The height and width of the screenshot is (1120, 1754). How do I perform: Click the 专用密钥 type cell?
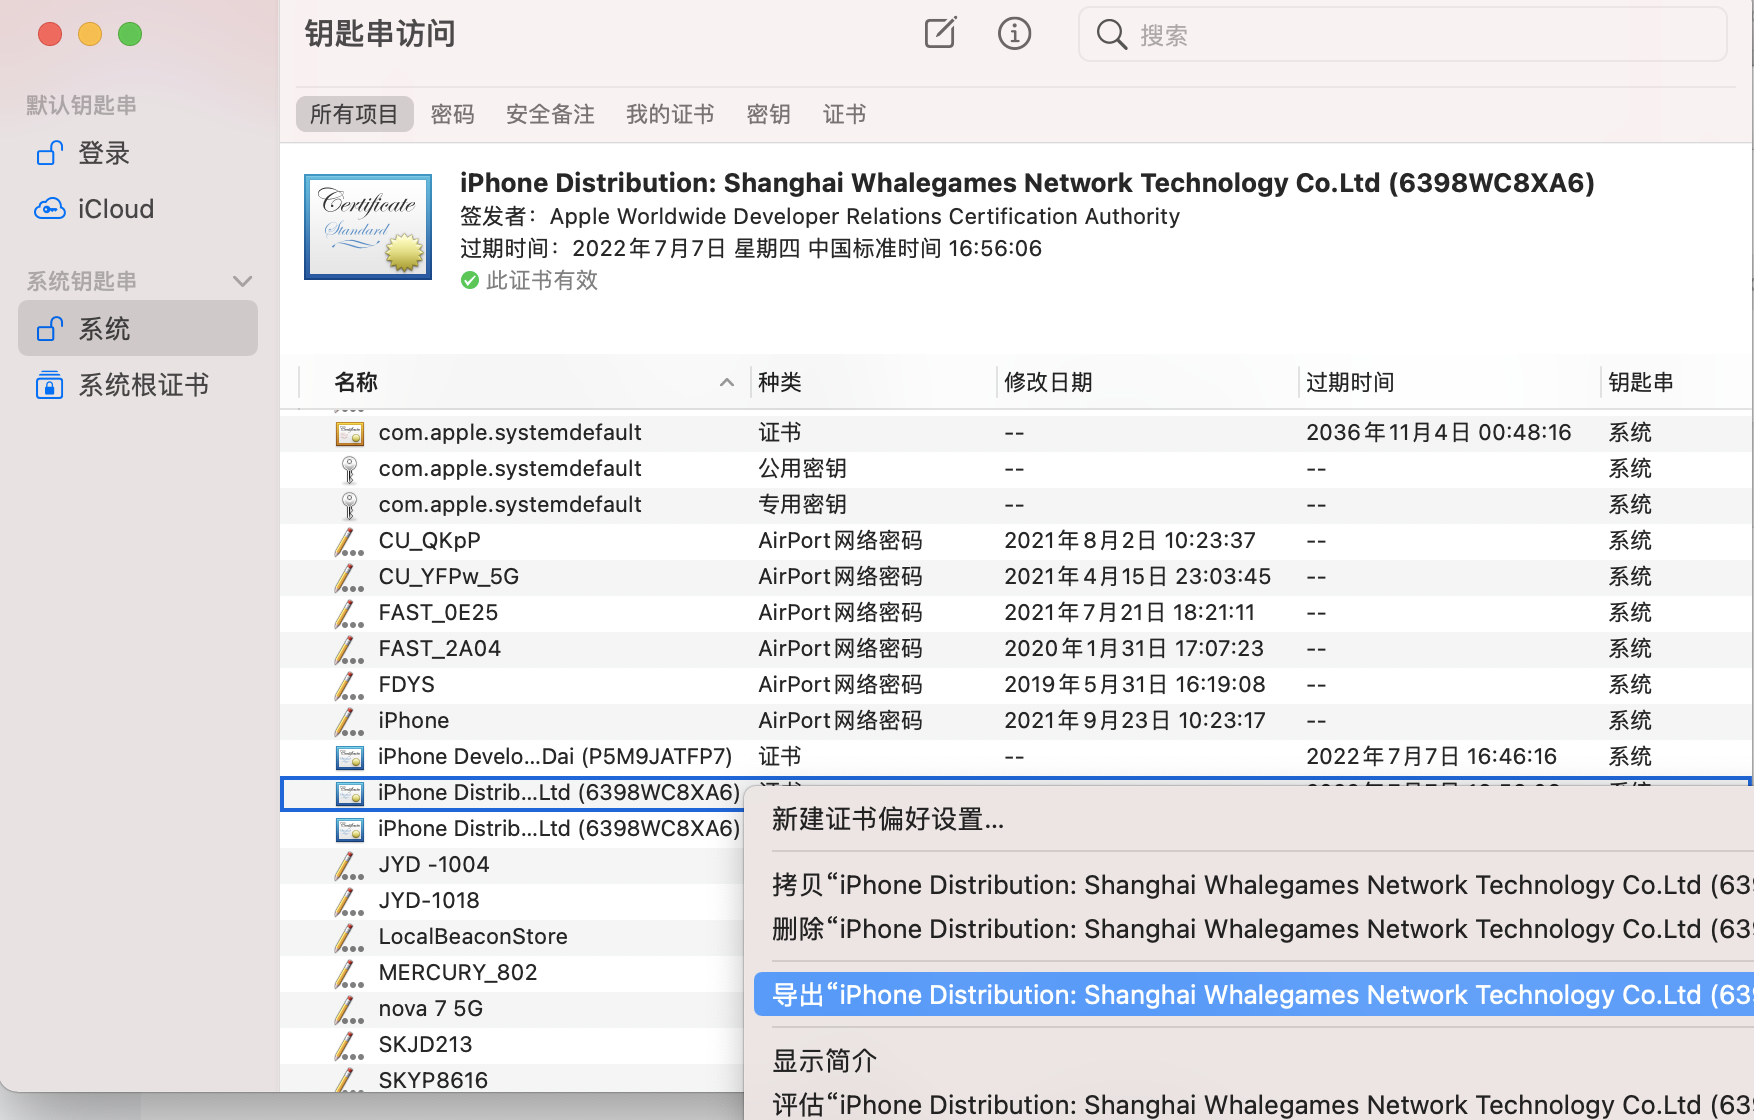click(x=802, y=504)
